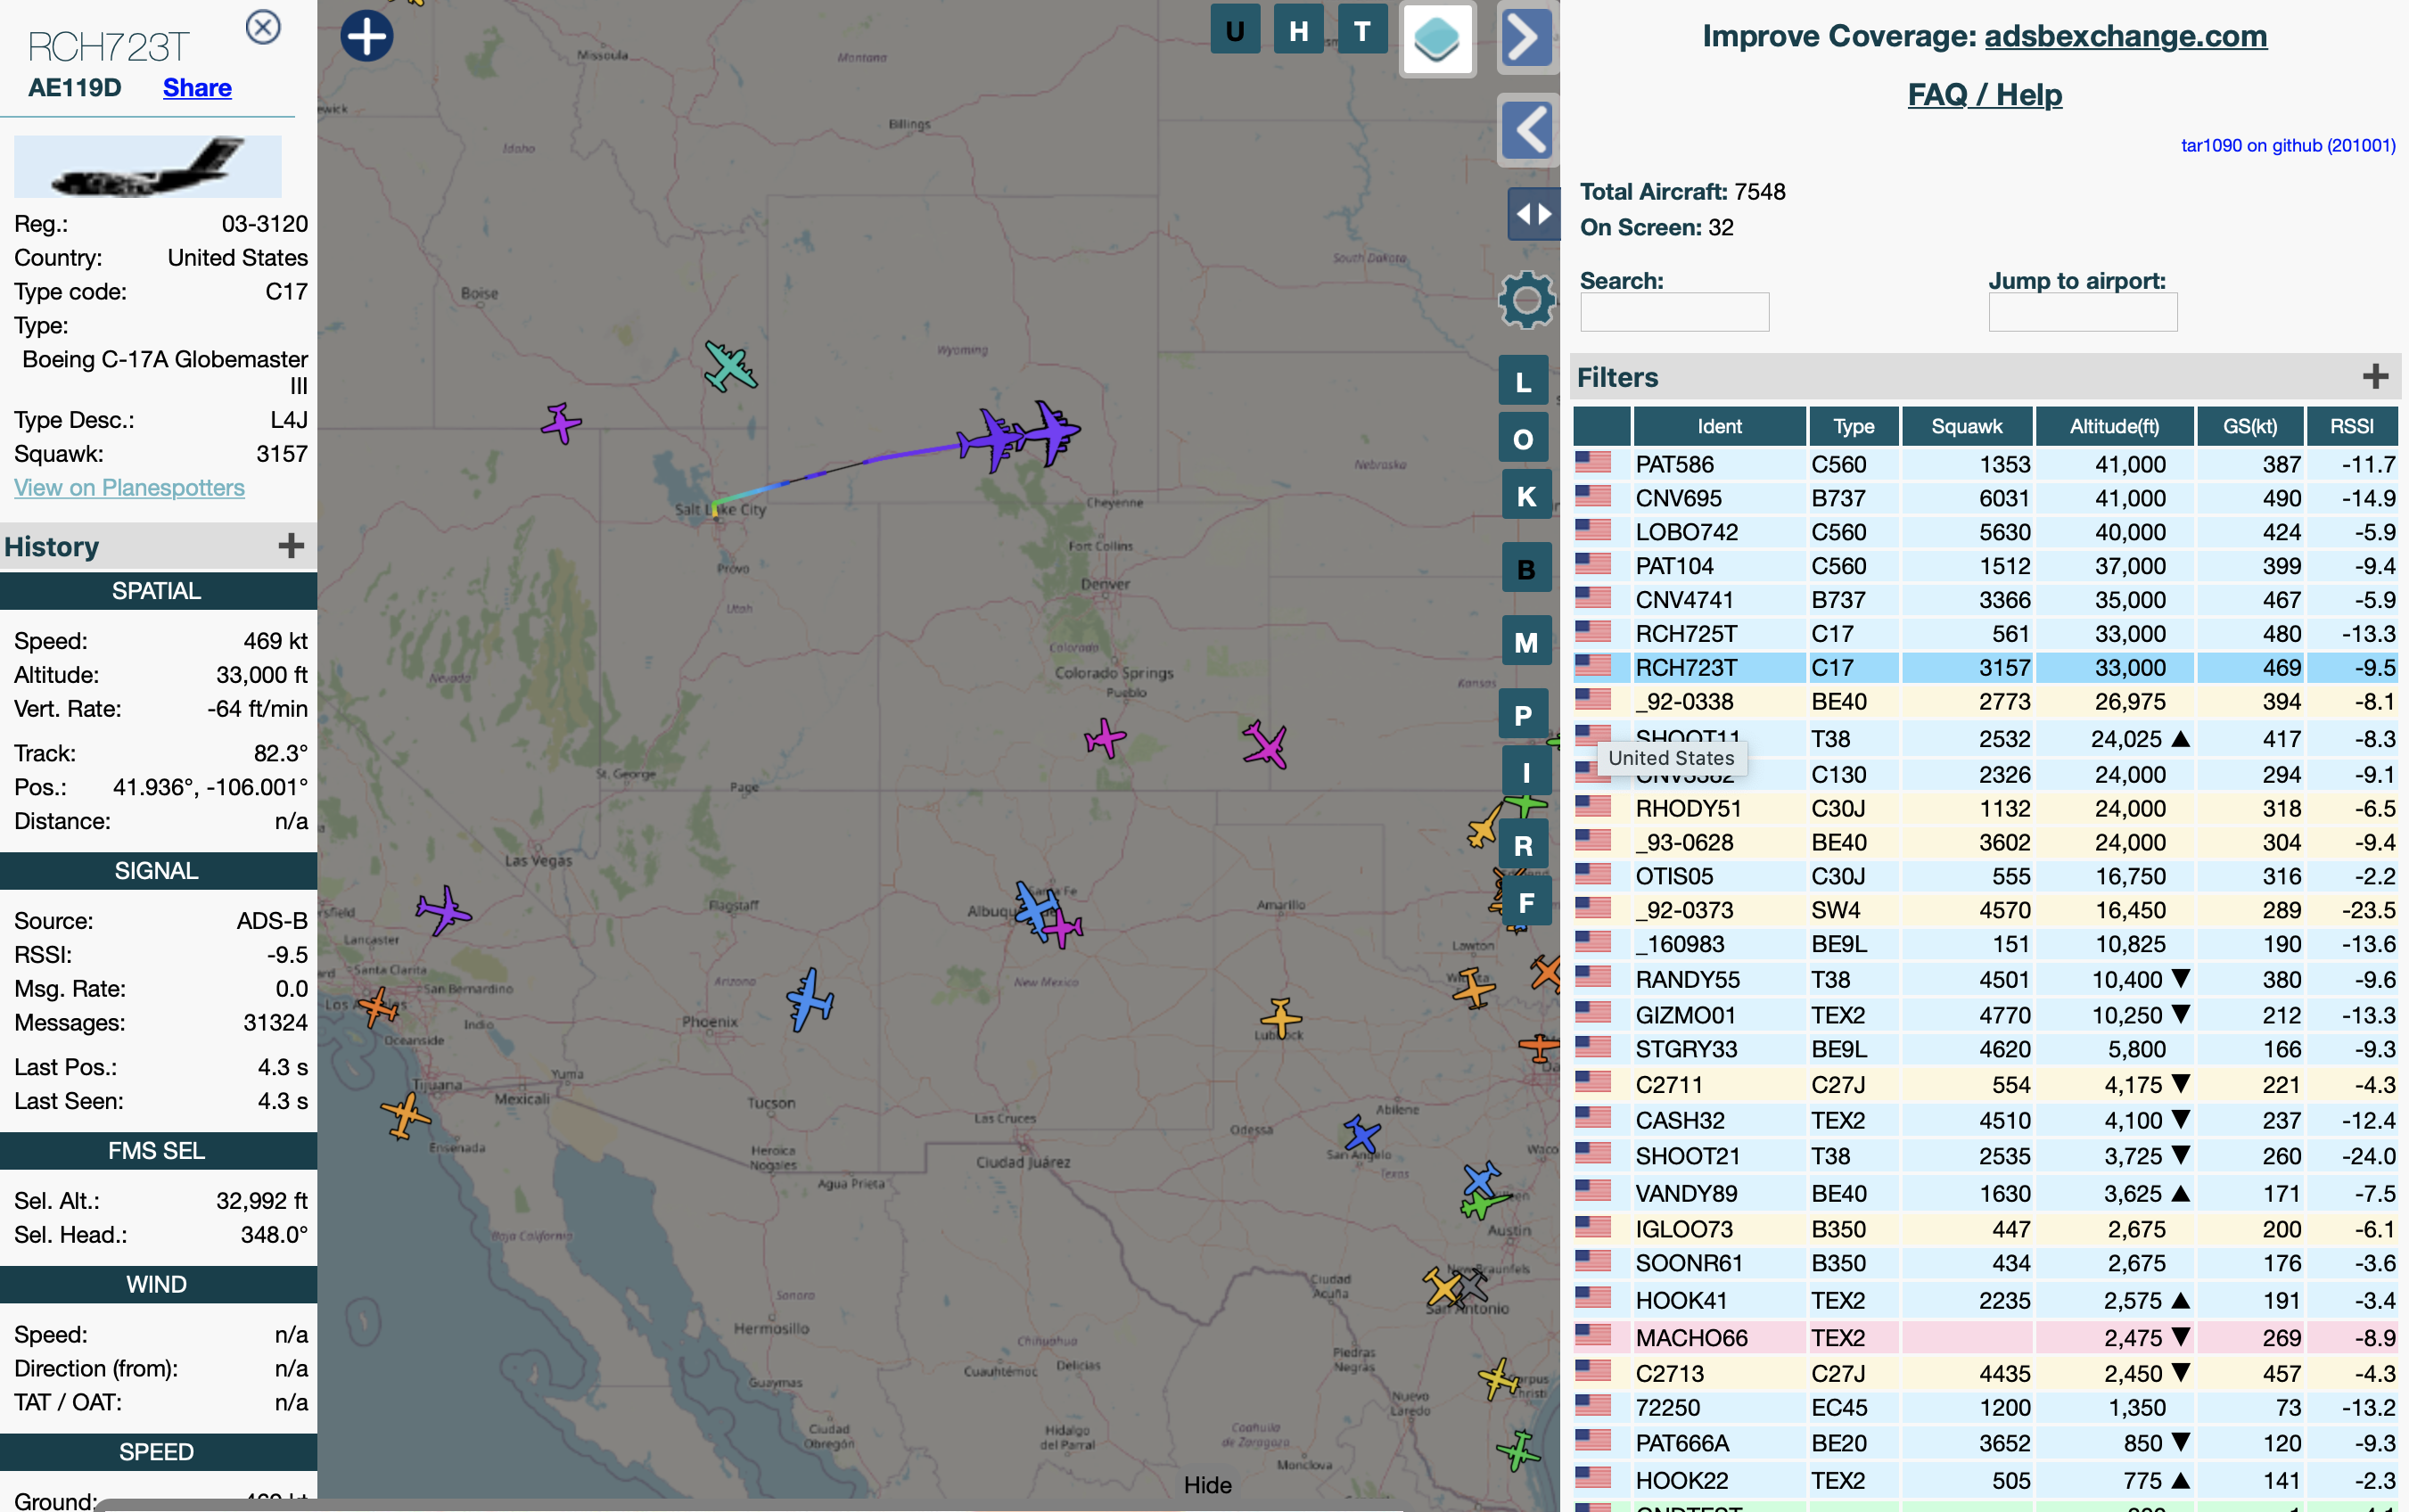
Task: Close the RCH723T aircraft info panel
Action: (x=263, y=27)
